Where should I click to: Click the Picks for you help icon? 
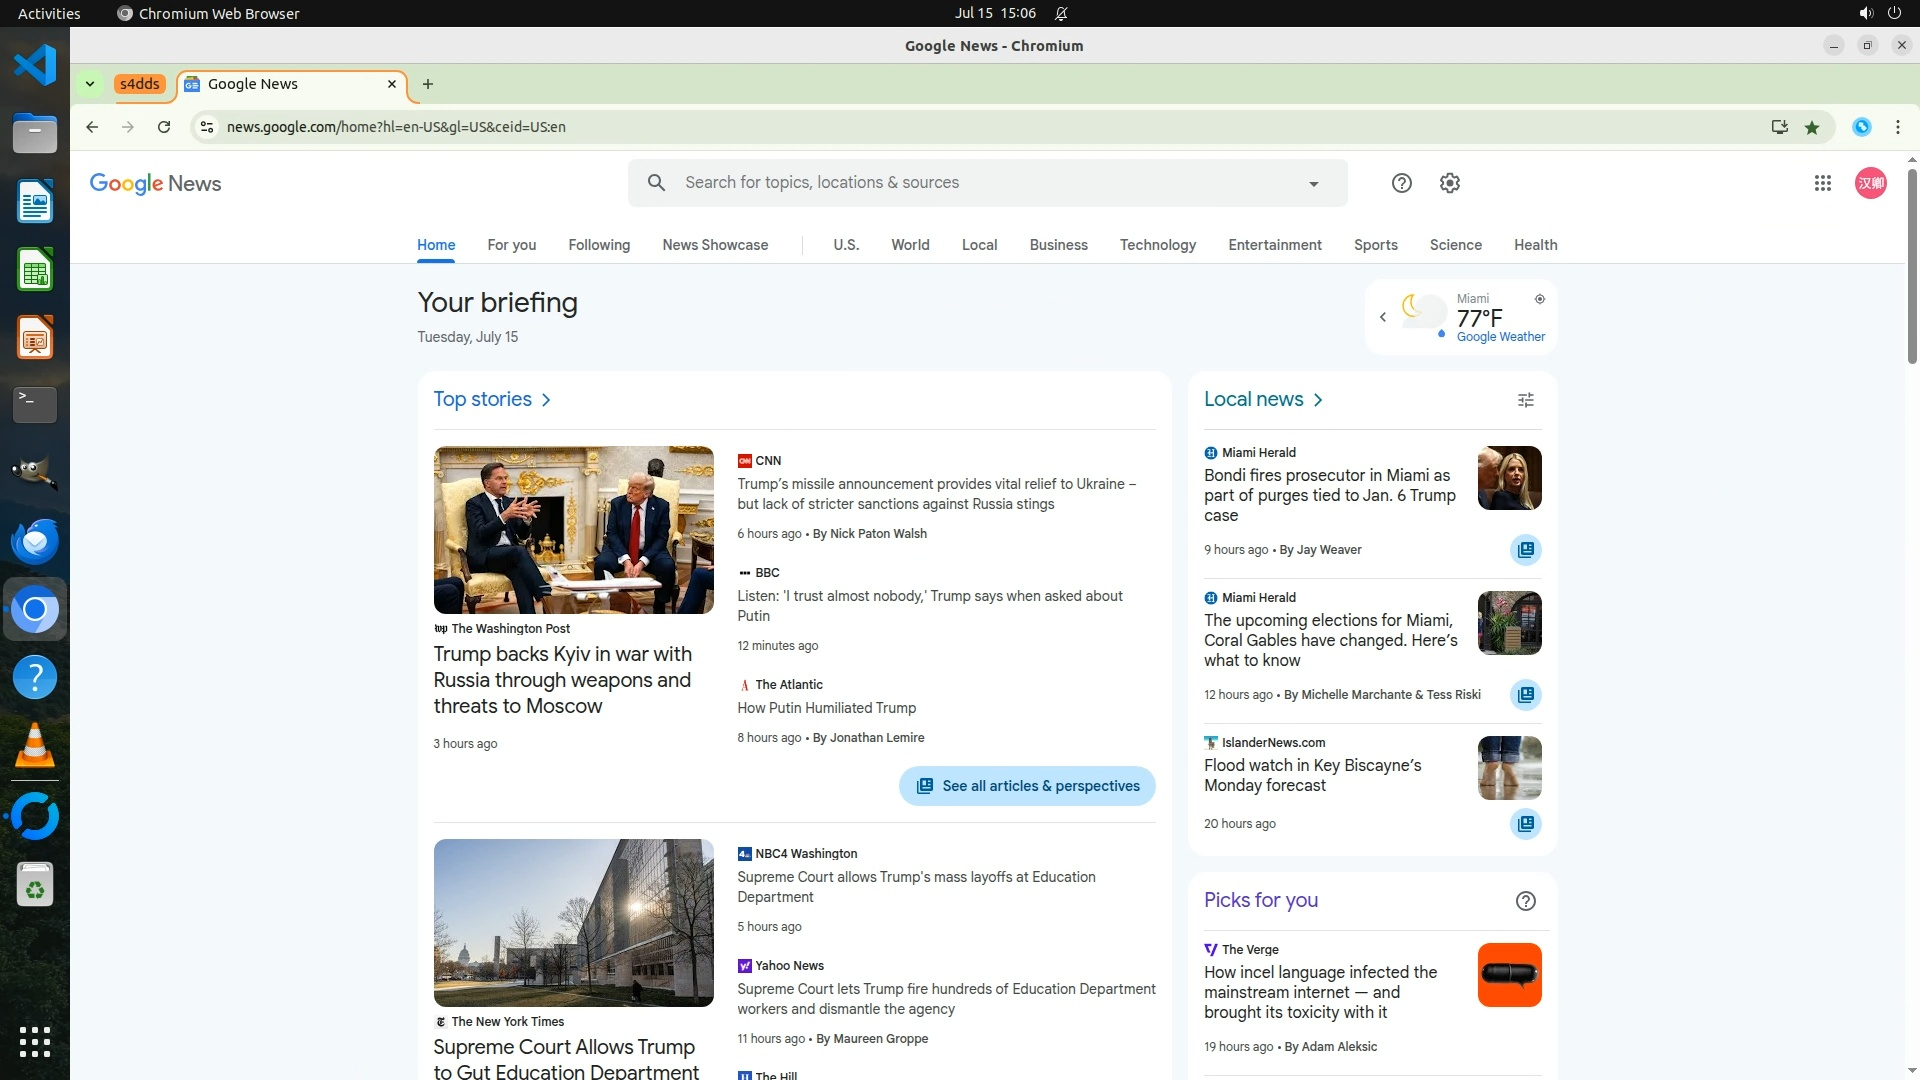click(1525, 901)
